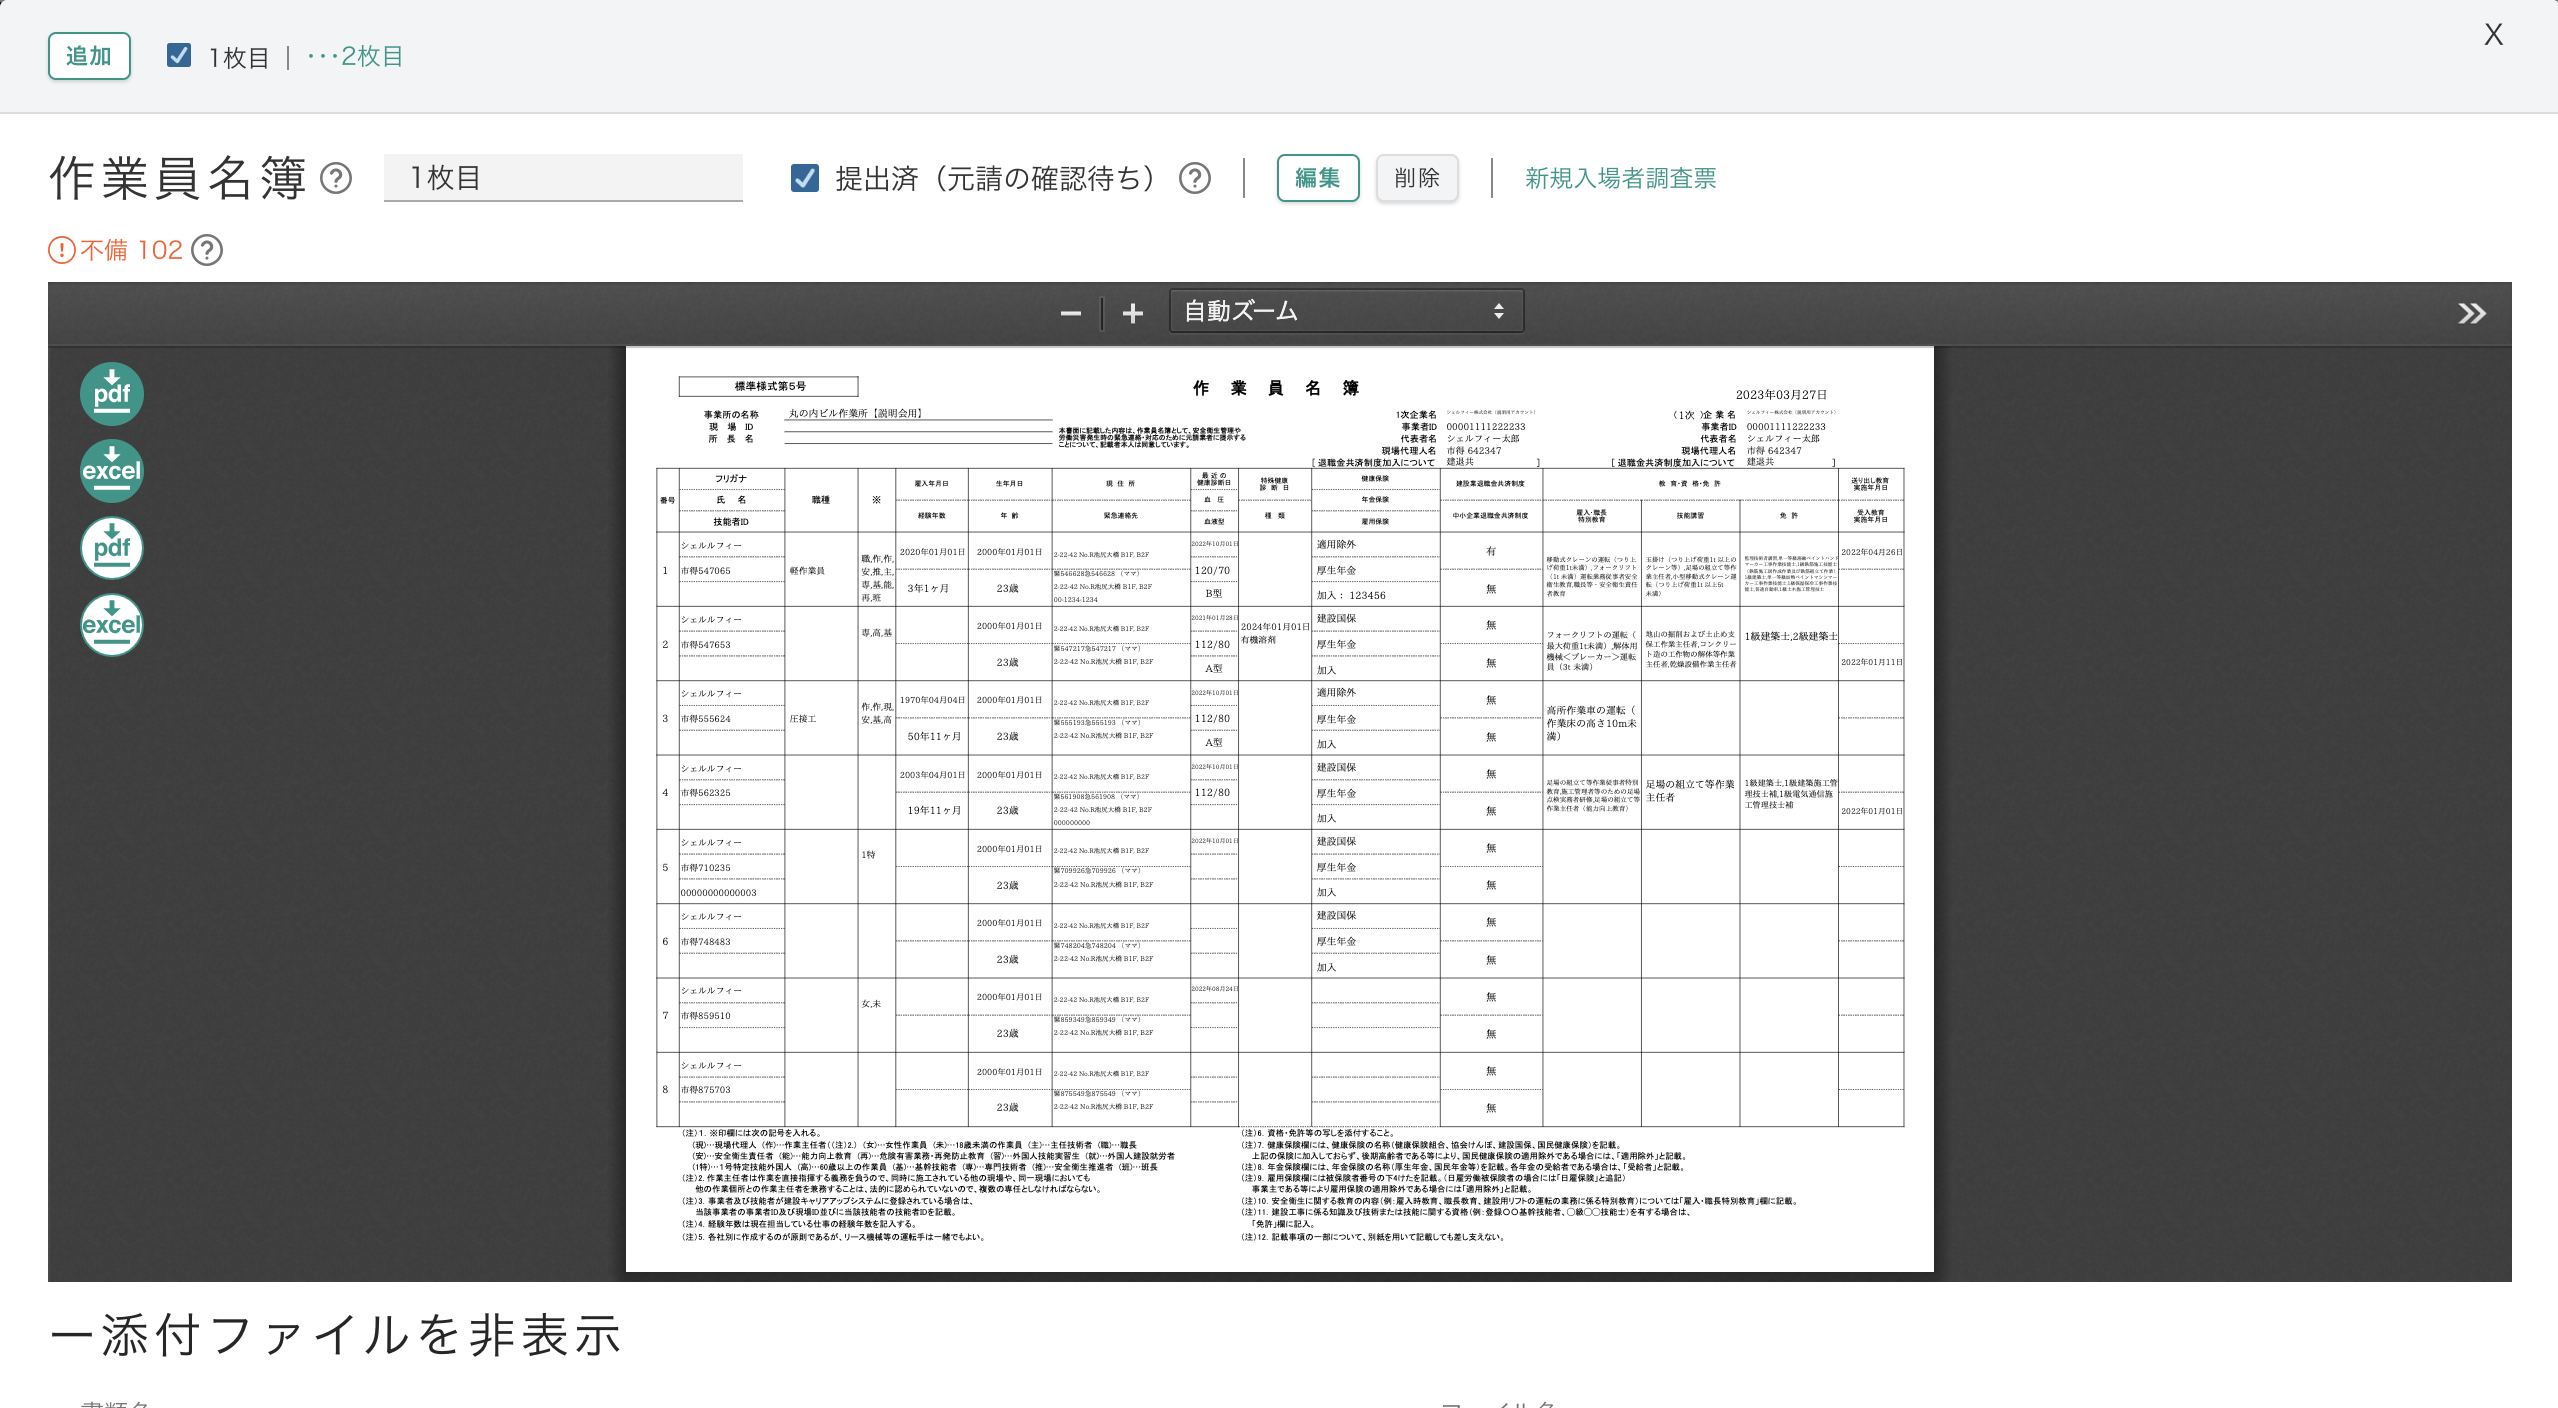Click the 1枚目 sheet name input field

(x=563, y=178)
